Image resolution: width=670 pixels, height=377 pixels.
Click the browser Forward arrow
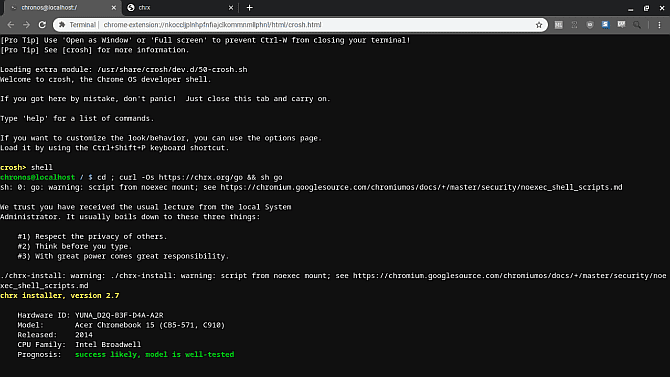[26, 25]
